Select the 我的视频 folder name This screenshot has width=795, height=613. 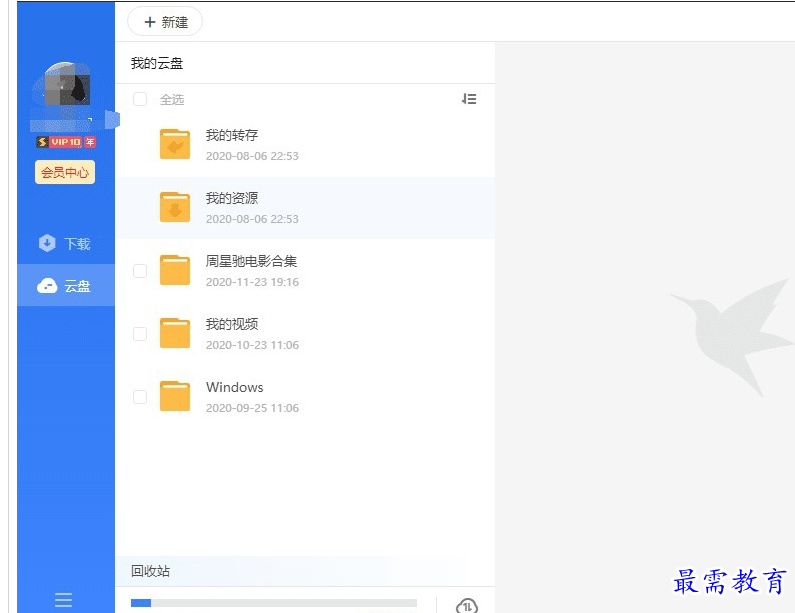tap(232, 324)
